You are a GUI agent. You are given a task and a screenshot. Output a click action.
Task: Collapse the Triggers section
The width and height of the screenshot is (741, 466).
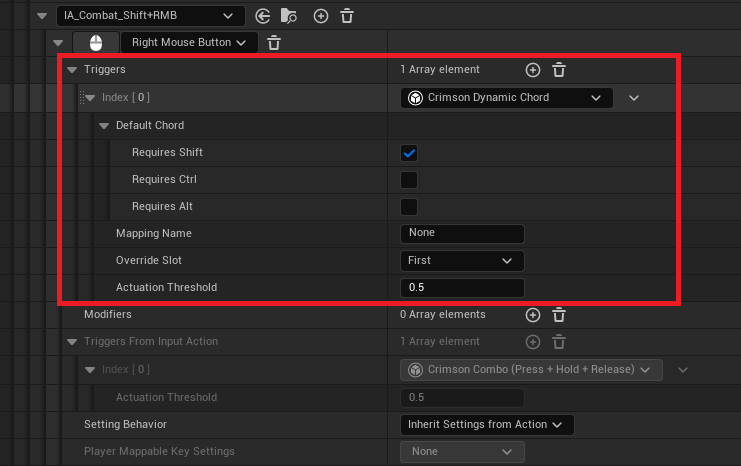pyautogui.click(x=72, y=70)
